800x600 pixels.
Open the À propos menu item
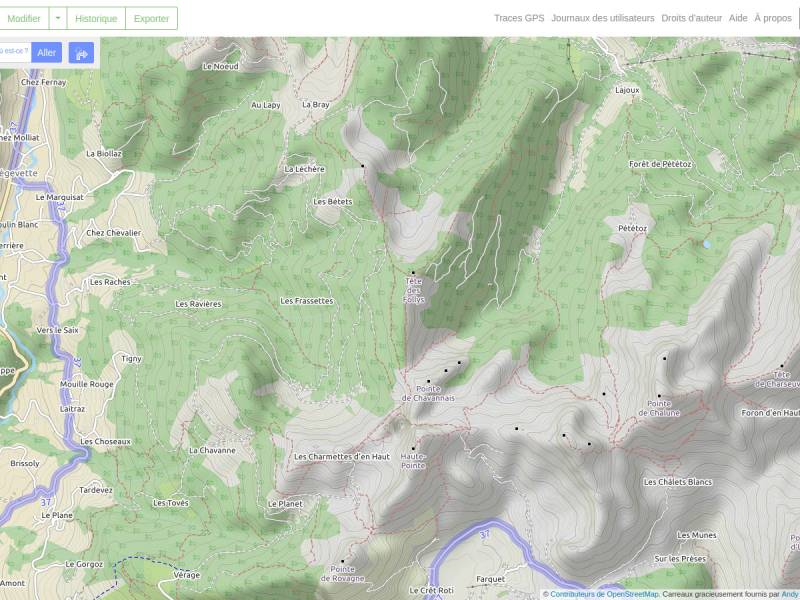pos(773,18)
